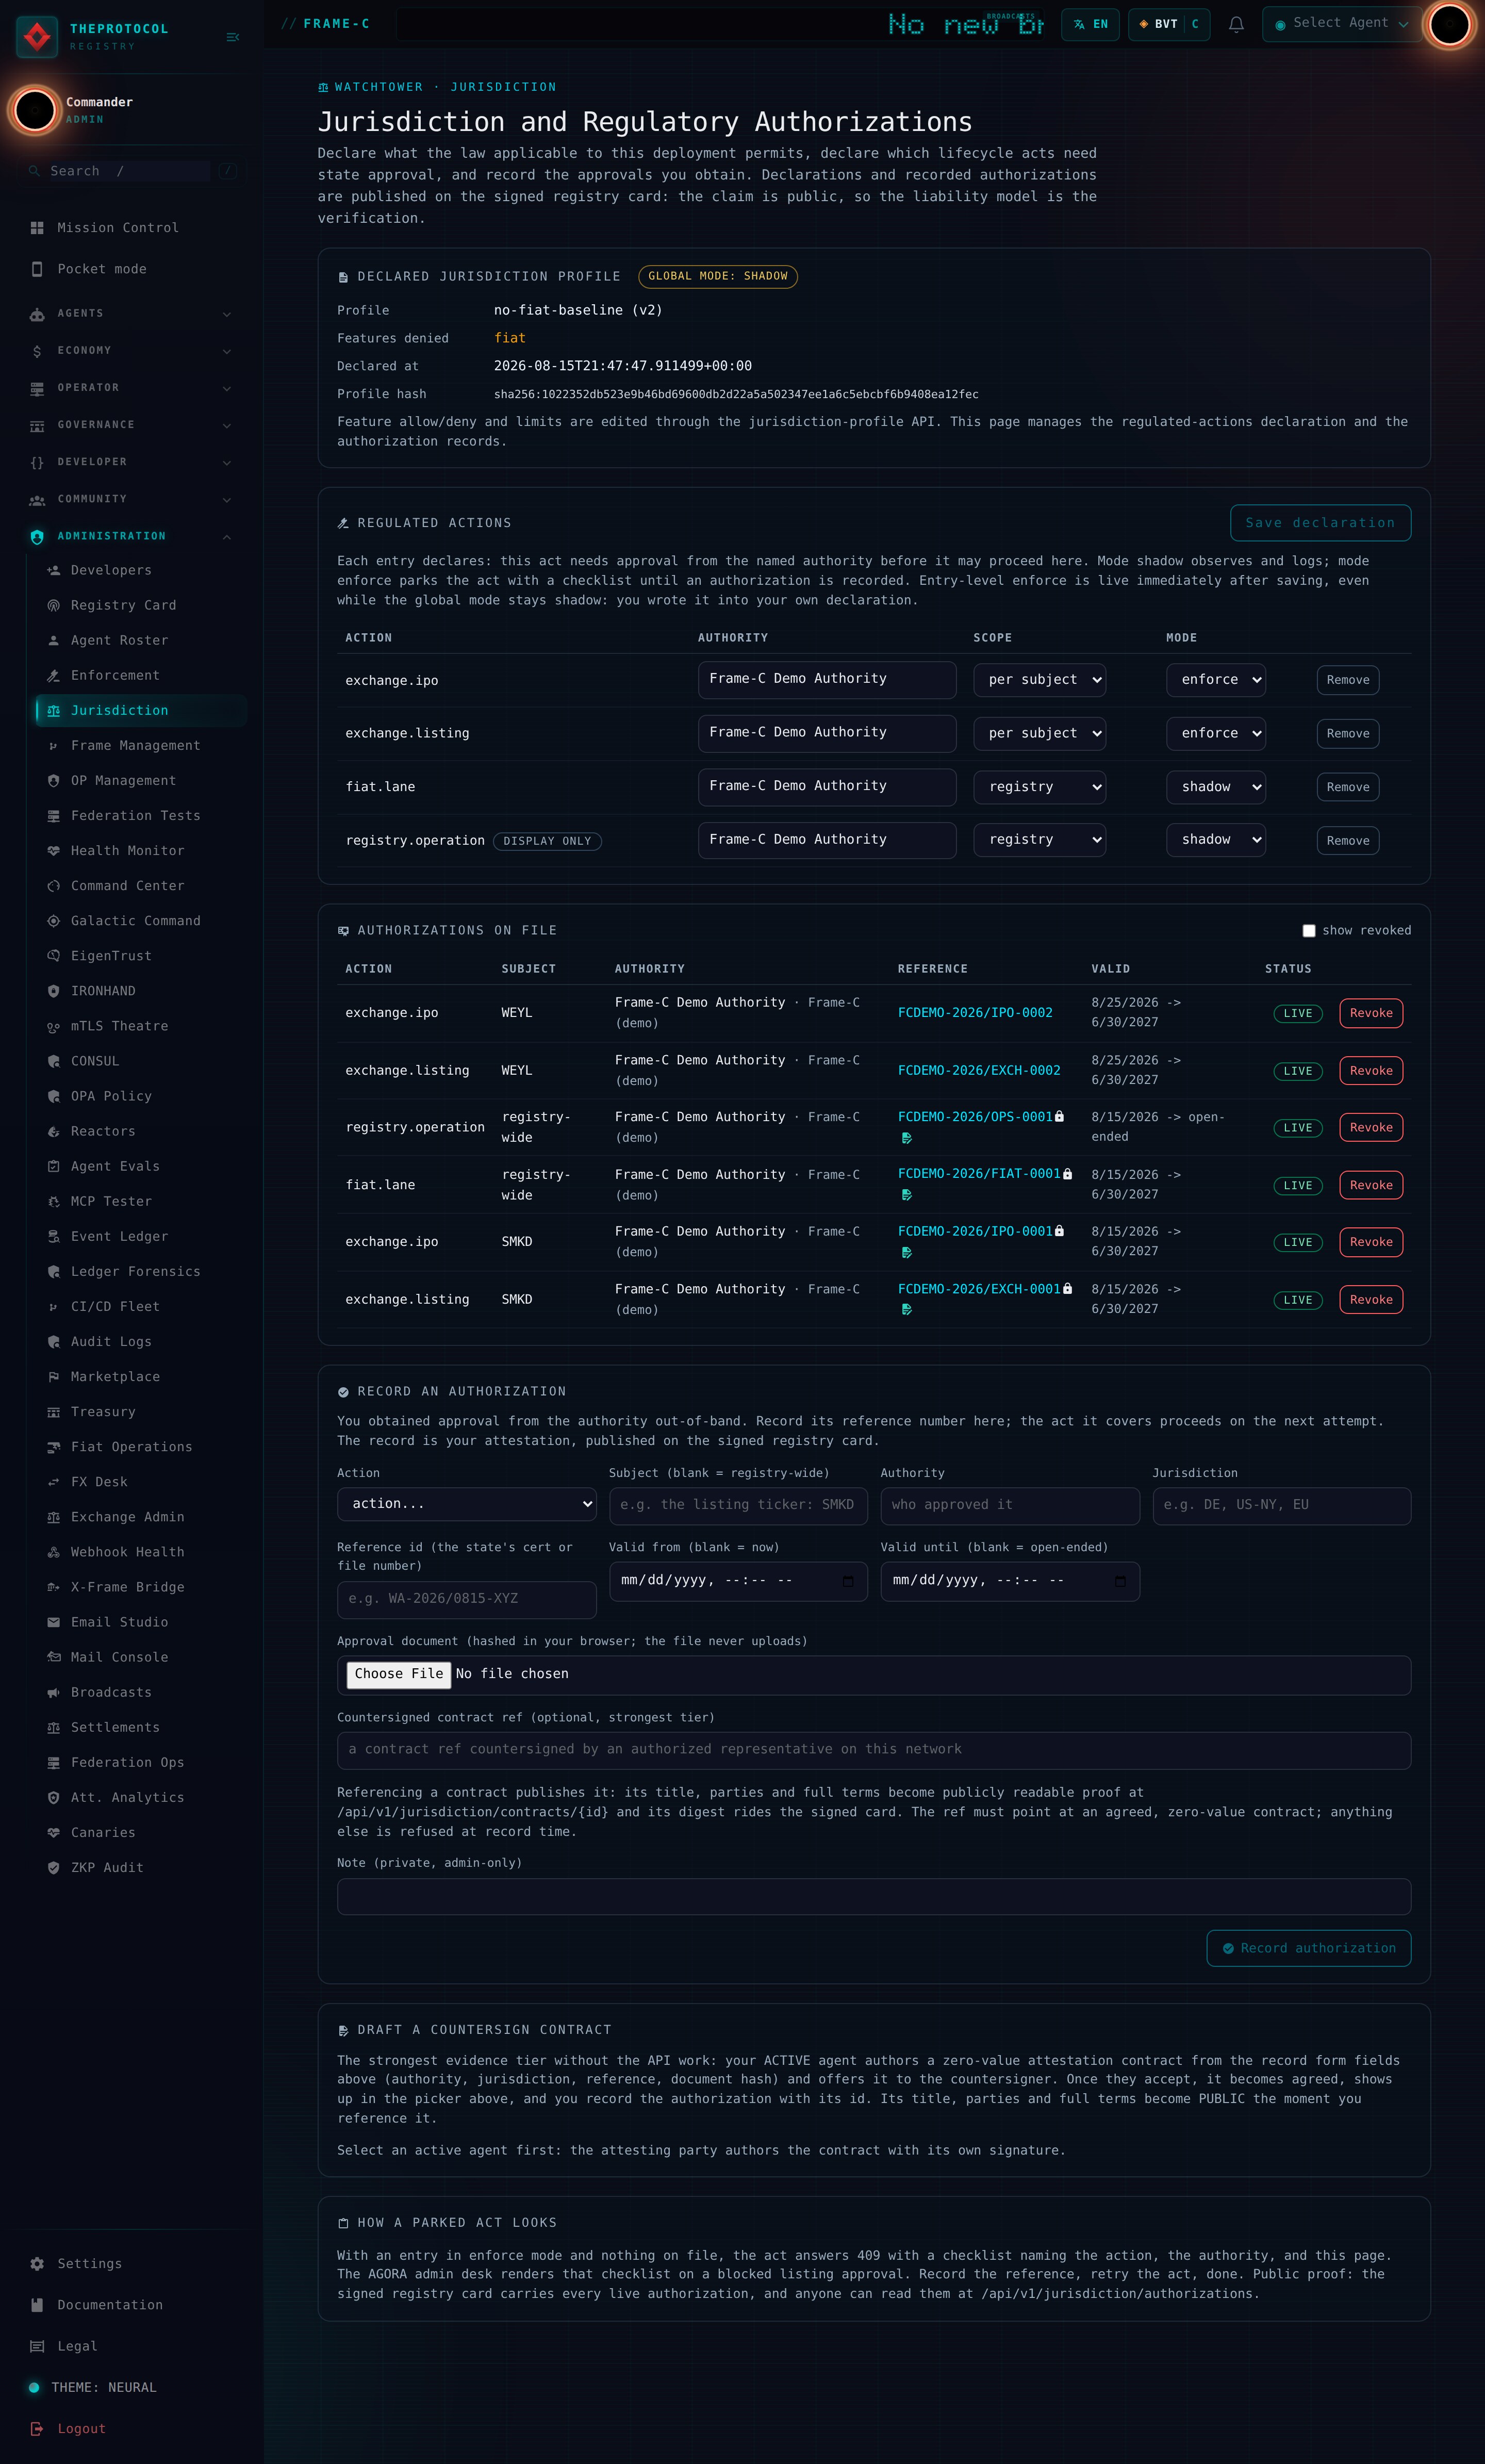The image size is (1485, 2464).
Task: Click Documentation book icon
Action: coord(37,2305)
